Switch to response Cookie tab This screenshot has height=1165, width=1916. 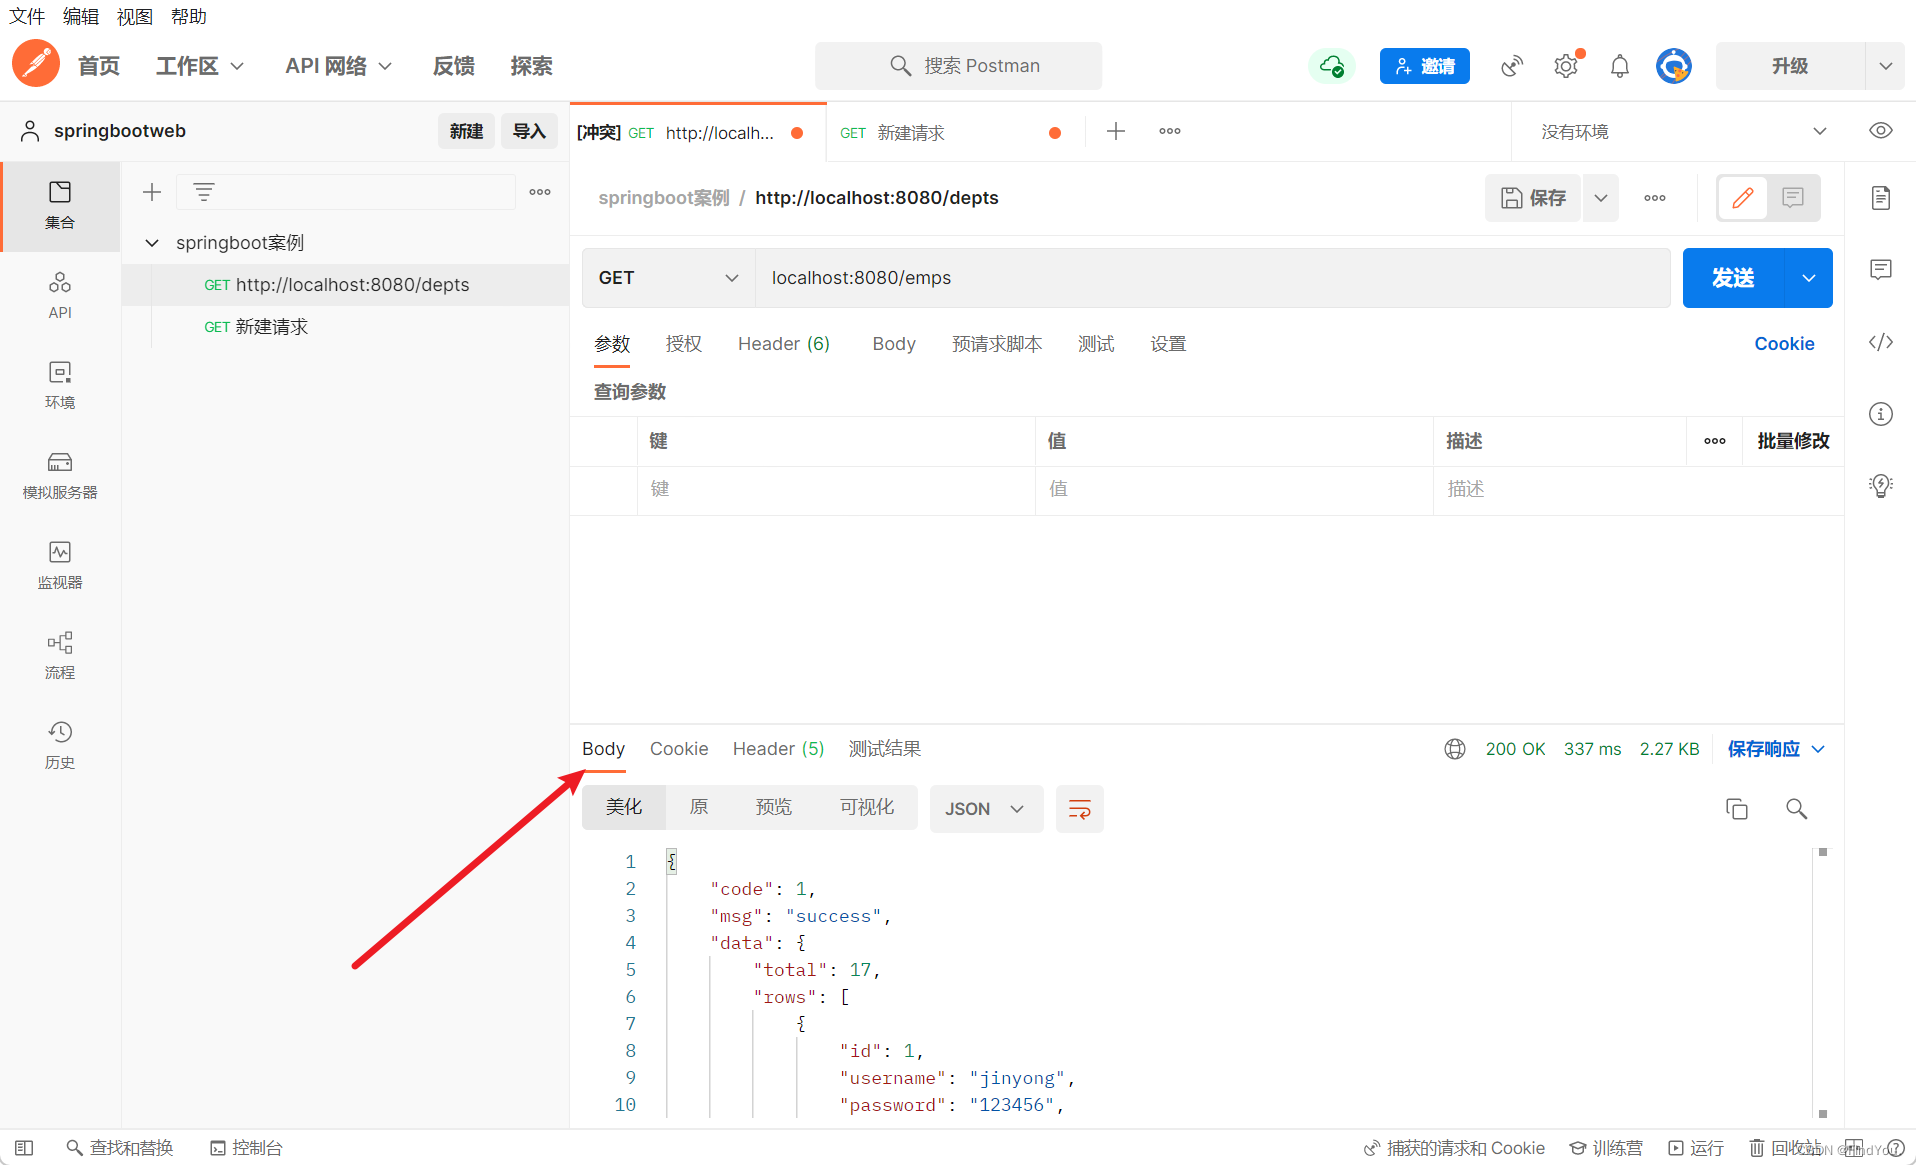click(x=679, y=749)
